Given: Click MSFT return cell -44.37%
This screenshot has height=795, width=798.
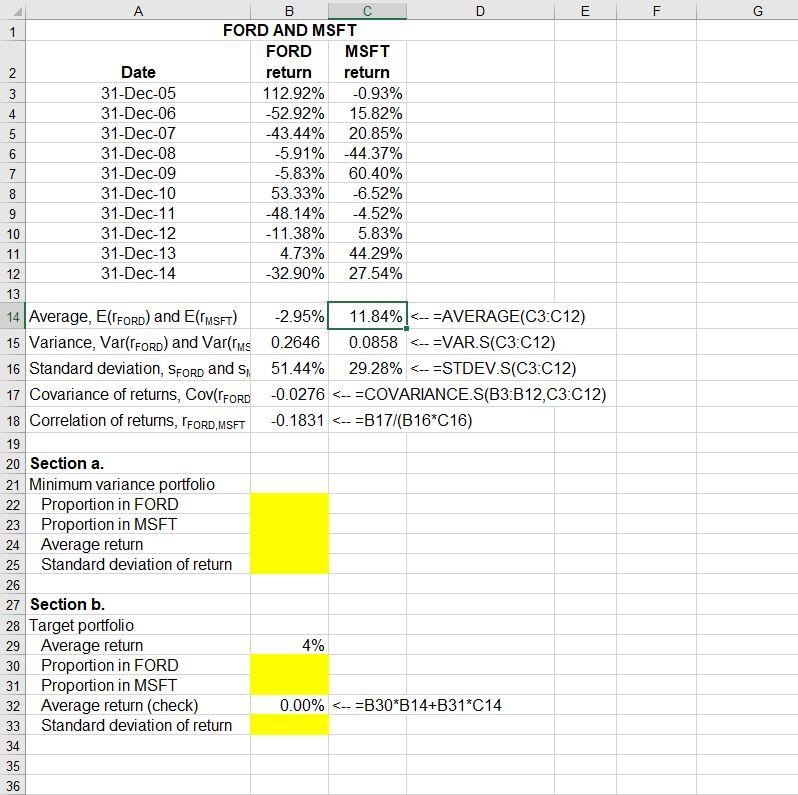Looking at the screenshot, I should pyautogui.click(x=367, y=153).
